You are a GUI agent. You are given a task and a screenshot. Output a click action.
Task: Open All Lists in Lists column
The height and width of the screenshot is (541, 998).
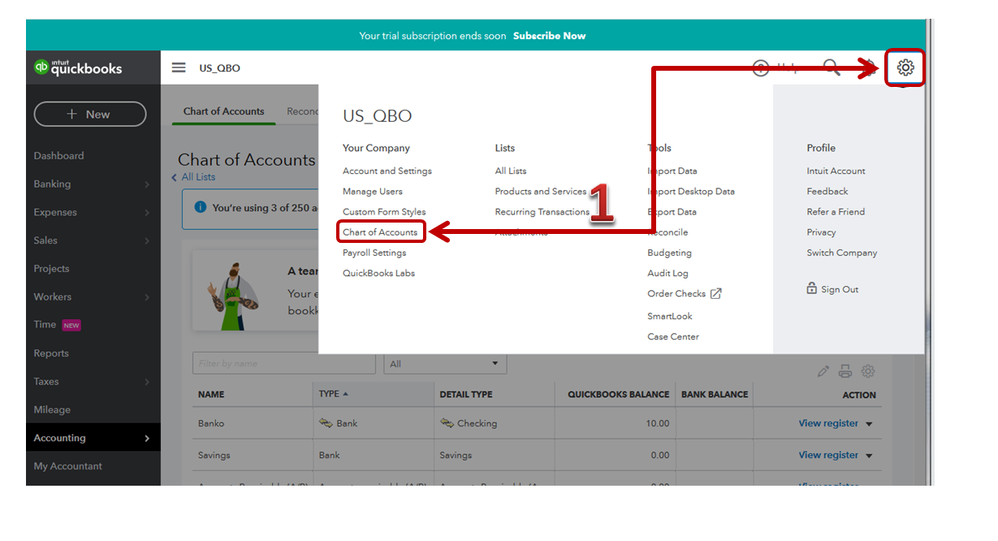(510, 171)
